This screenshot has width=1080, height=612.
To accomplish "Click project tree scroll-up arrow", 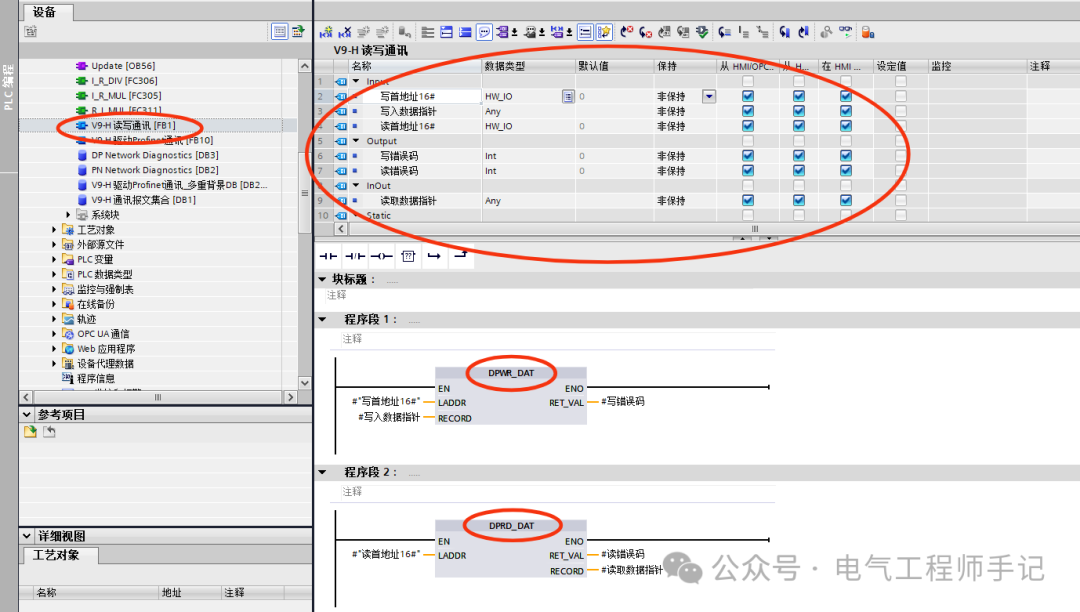I will click(305, 66).
